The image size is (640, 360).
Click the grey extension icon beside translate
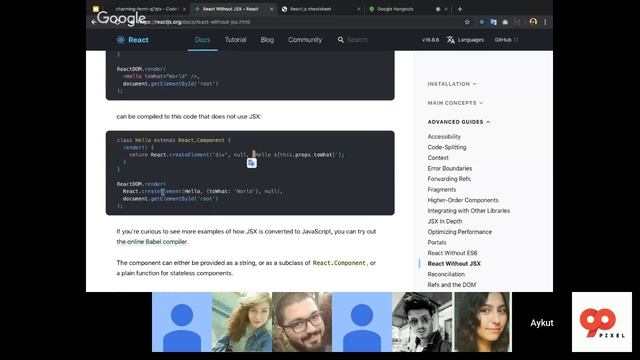coord(505,22)
